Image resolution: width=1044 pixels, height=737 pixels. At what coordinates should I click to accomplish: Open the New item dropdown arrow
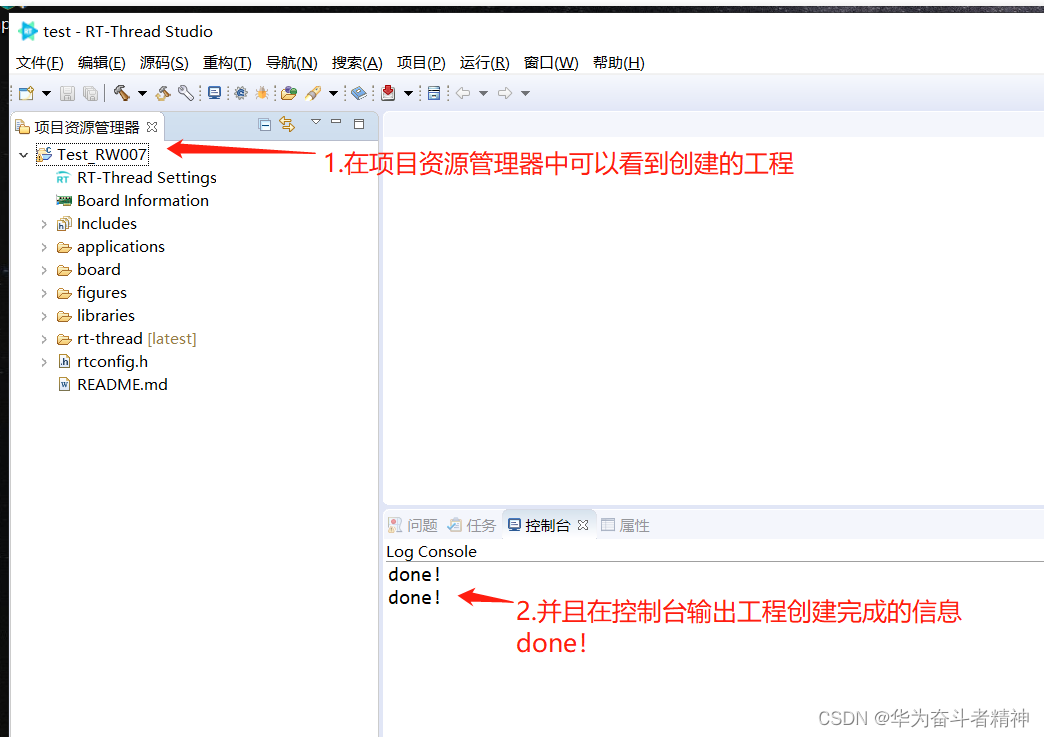click(x=46, y=93)
